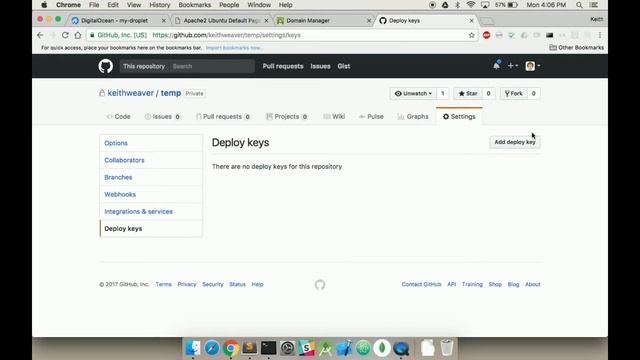Open the Wiki tab
Screen dimensions: 640x360
(334, 116)
